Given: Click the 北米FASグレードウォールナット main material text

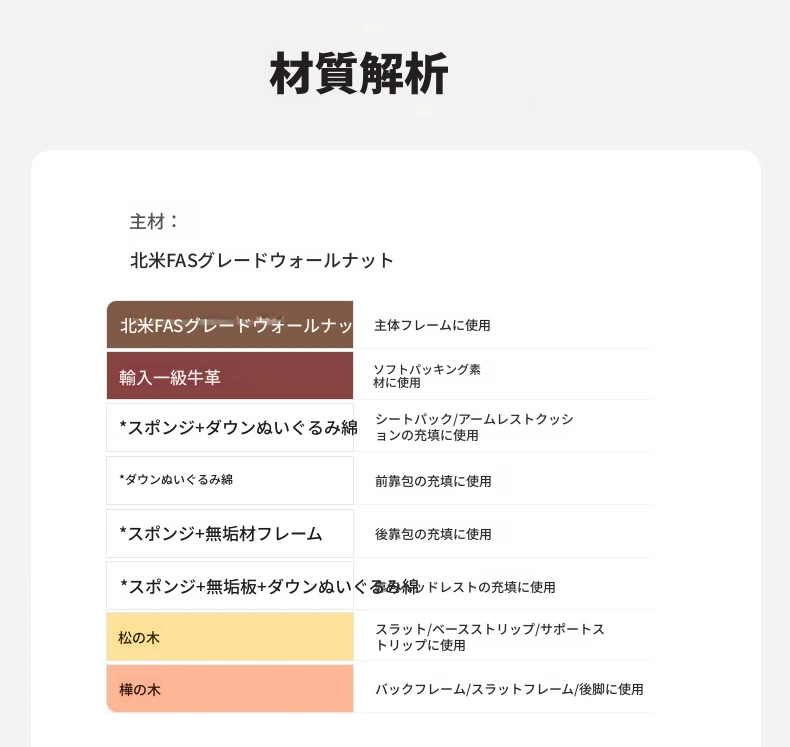Looking at the screenshot, I should (x=262, y=260).
